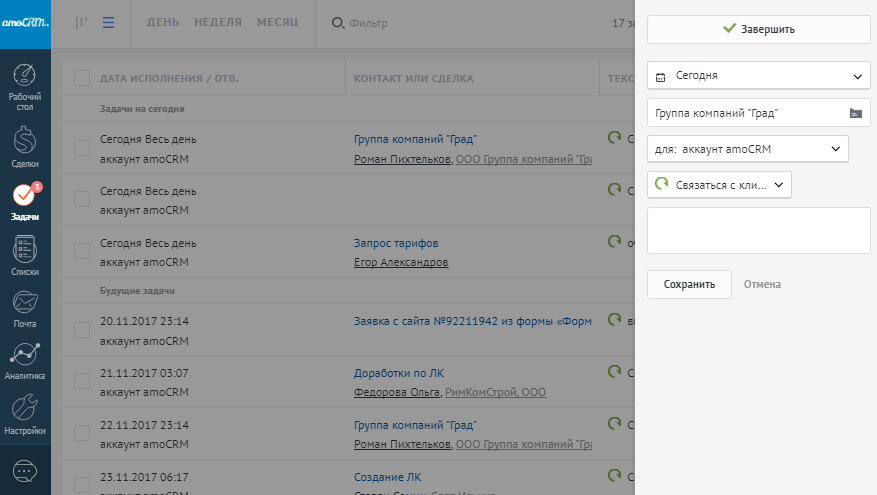This screenshot has height=495, width=877.
Task: Open Федорова Ольга contact link
Action: pyautogui.click(x=397, y=392)
